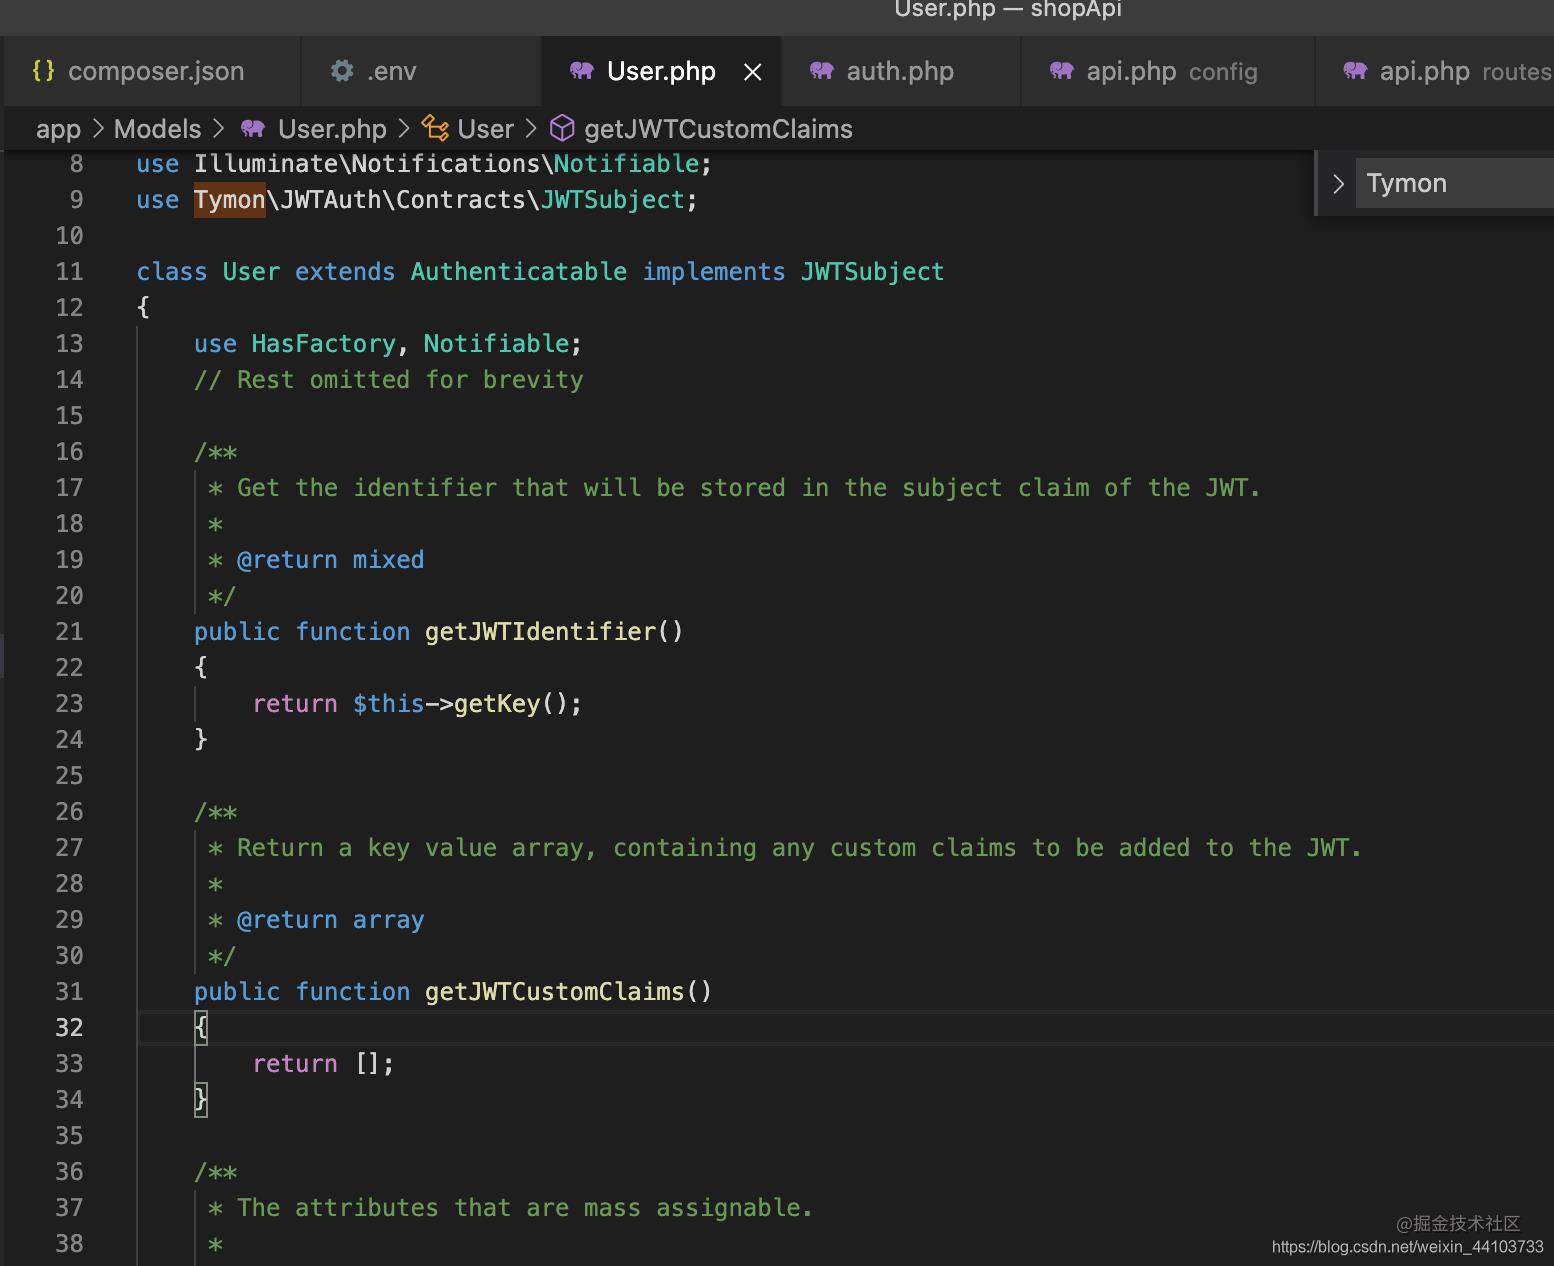Close the User.php tab
1554x1266 pixels.
[753, 72]
